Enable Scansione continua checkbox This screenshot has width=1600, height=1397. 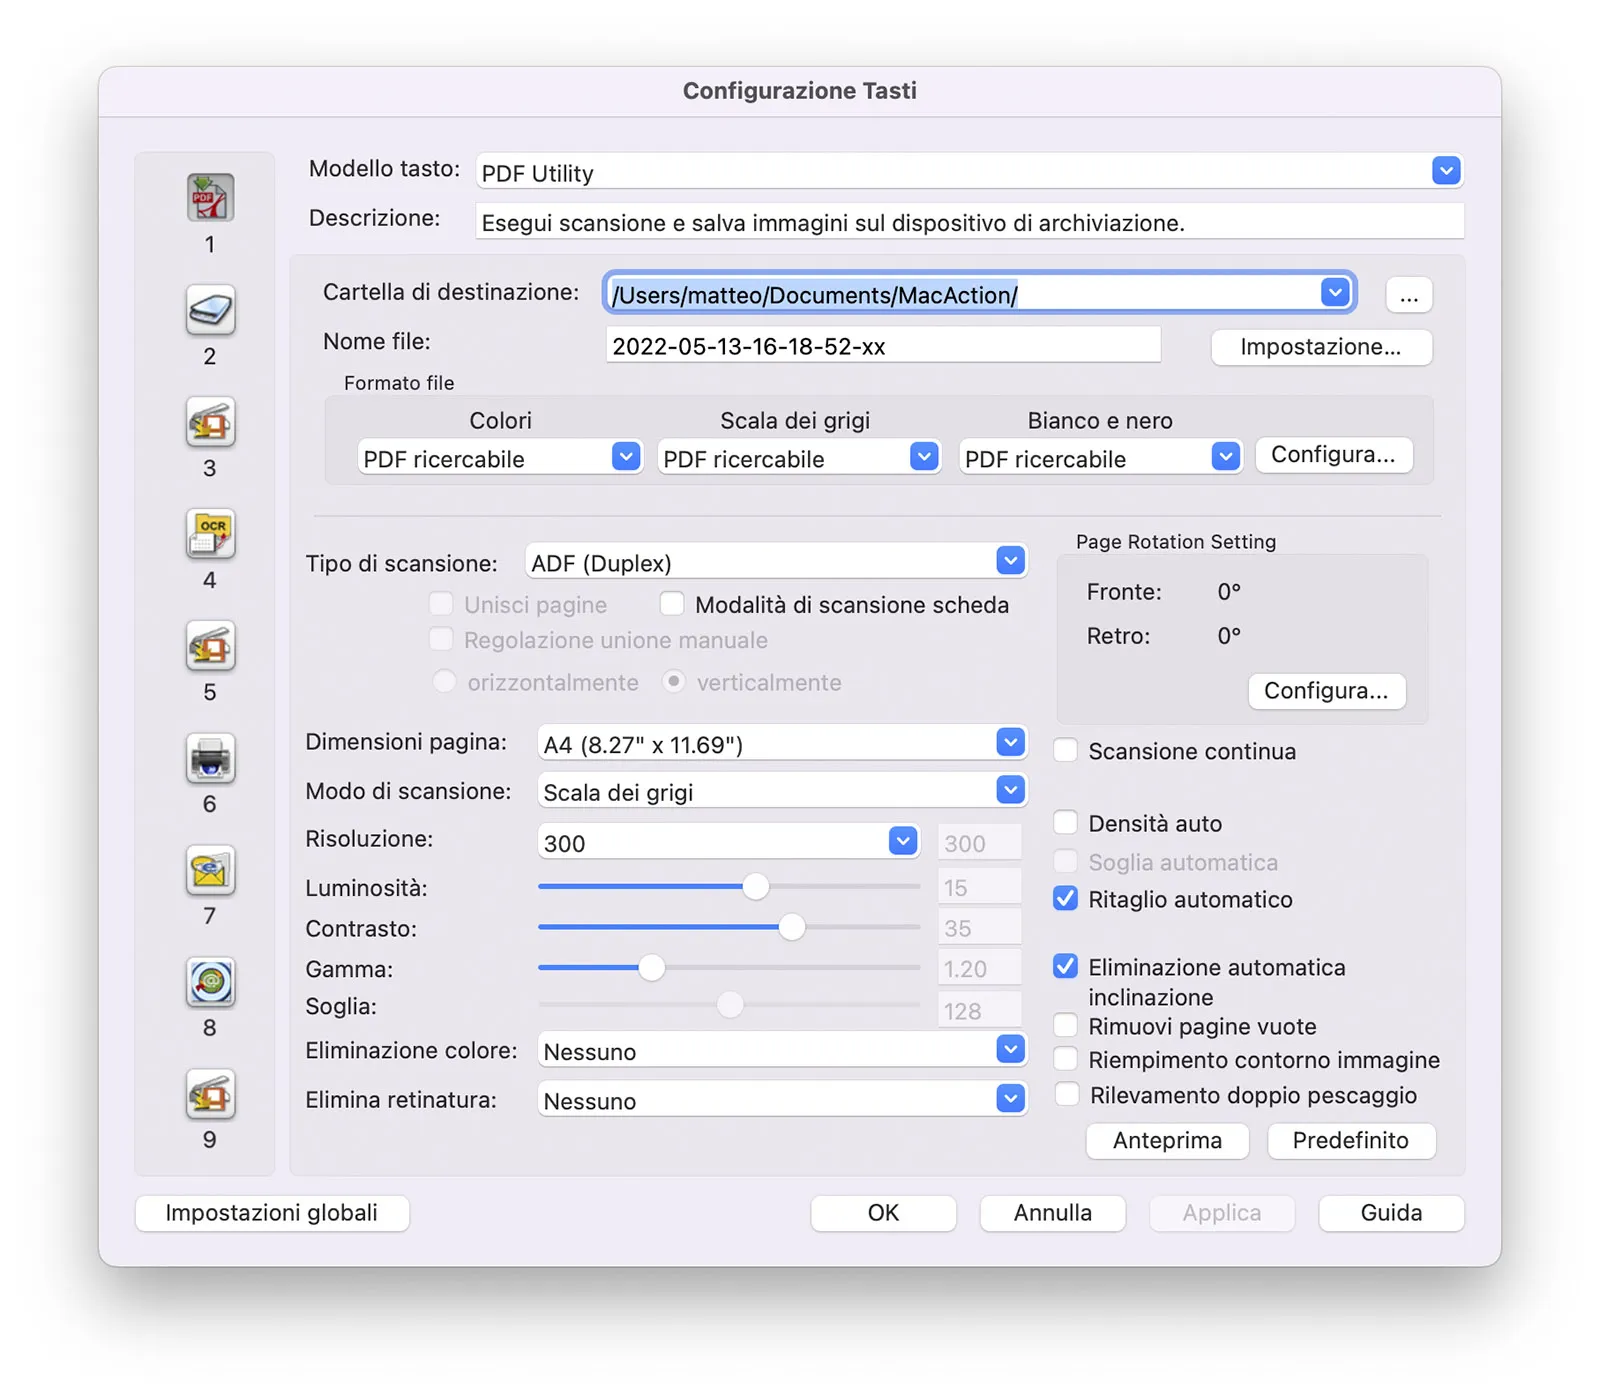tap(1066, 751)
